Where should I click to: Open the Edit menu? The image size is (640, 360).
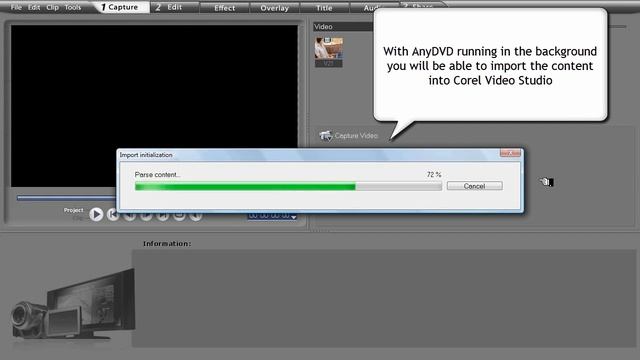tap(34, 7)
